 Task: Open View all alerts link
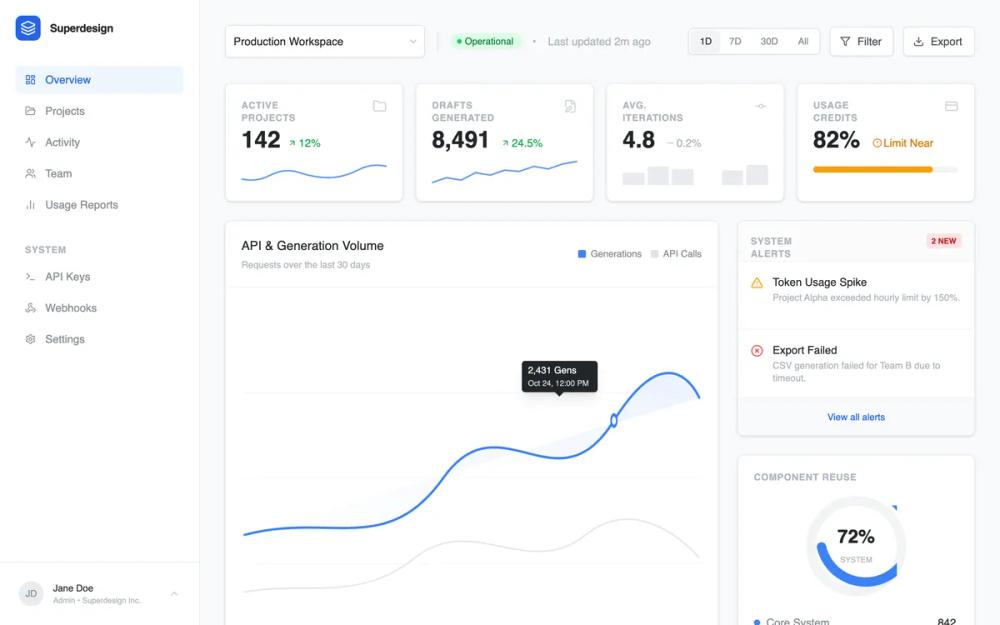point(855,417)
